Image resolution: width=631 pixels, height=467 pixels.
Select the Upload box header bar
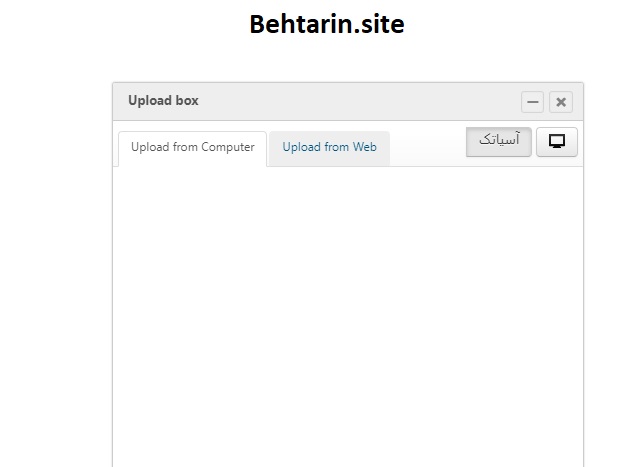pos(348,101)
